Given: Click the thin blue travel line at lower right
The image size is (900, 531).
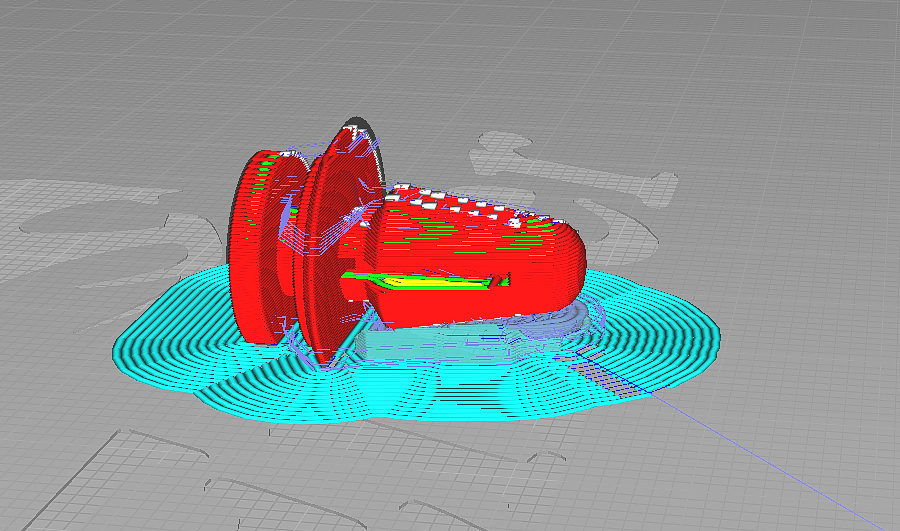Looking at the screenshot, I should (x=780, y=468).
